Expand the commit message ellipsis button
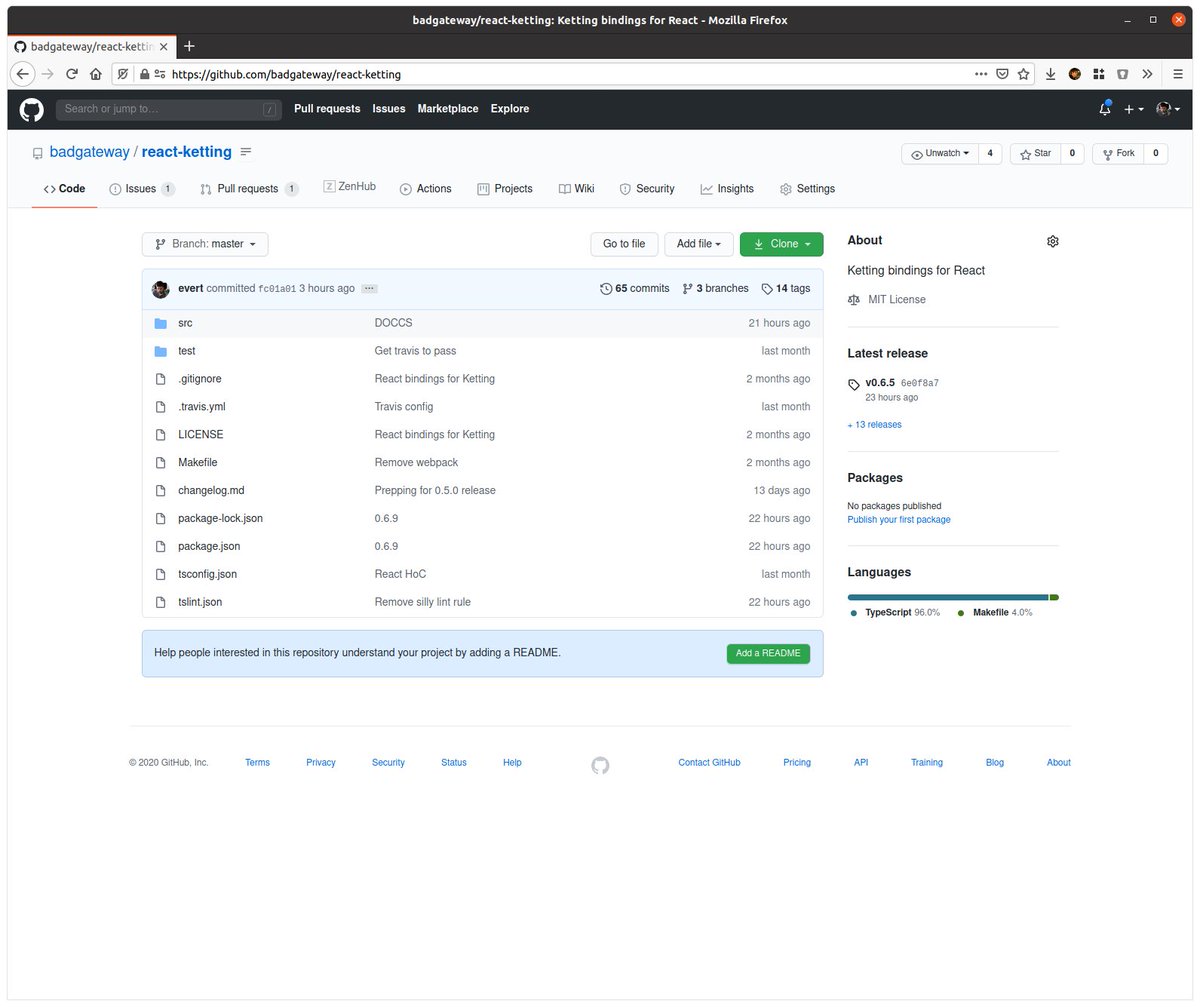Viewport: 1200px width, 1007px height. [x=369, y=288]
